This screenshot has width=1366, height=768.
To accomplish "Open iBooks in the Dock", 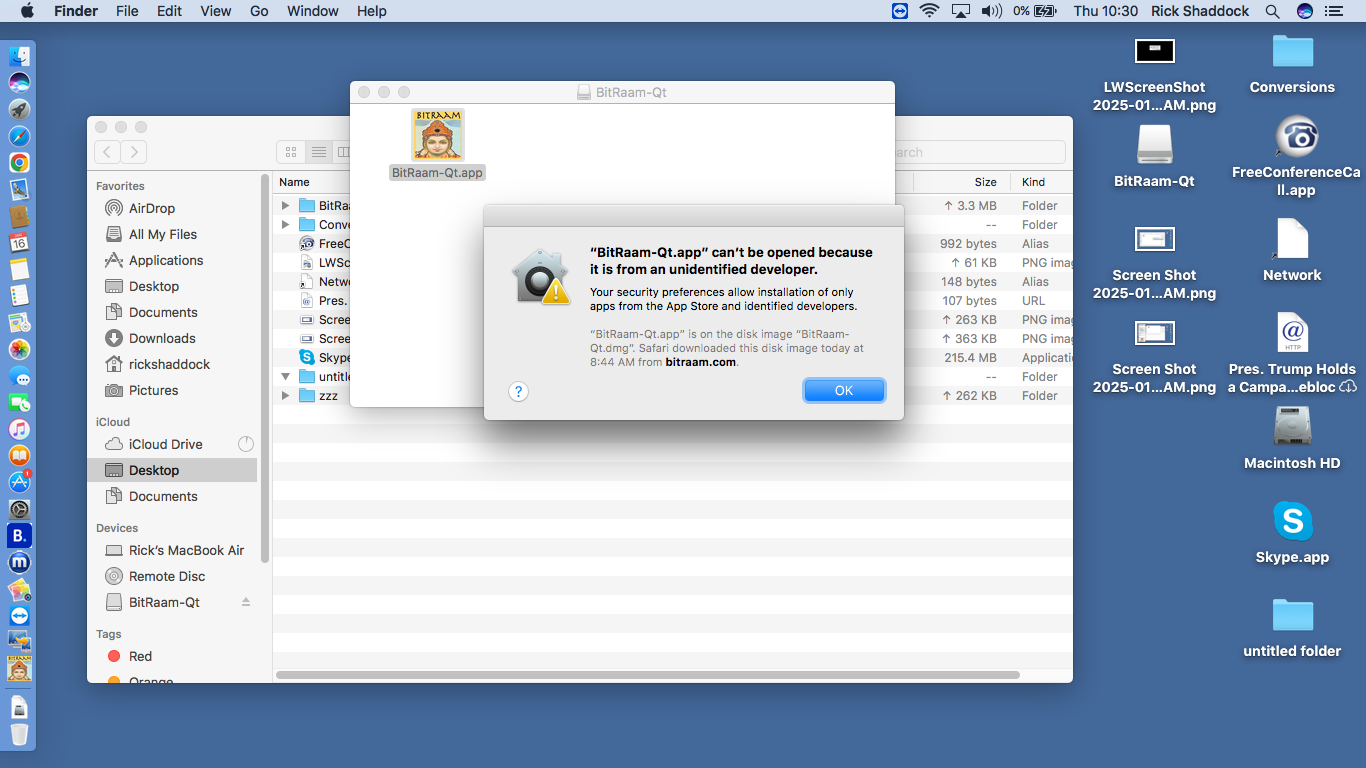I will [x=19, y=456].
